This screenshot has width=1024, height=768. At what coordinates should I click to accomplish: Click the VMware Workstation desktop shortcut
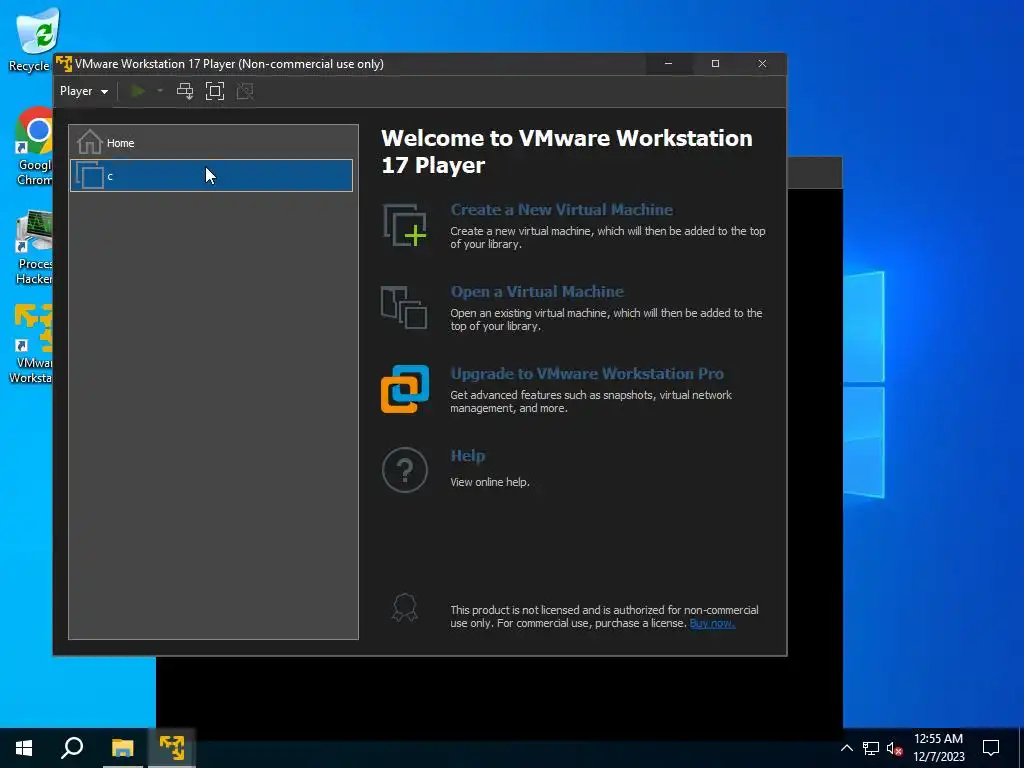click(31, 344)
